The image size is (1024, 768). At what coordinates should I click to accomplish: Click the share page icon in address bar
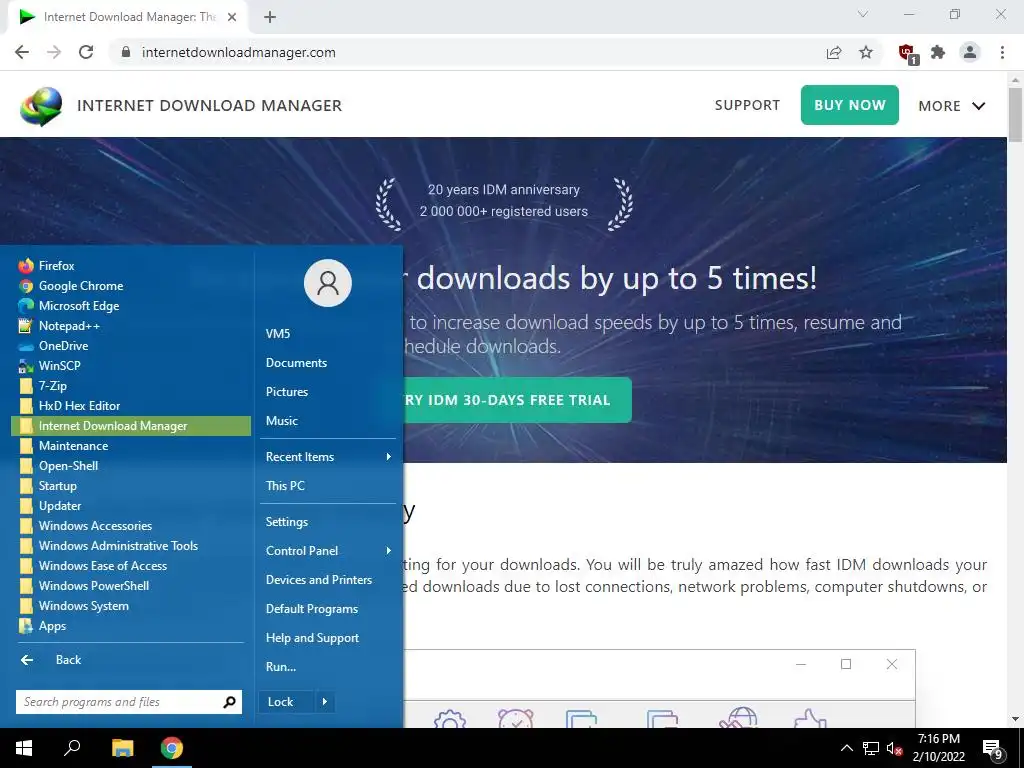point(834,52)
